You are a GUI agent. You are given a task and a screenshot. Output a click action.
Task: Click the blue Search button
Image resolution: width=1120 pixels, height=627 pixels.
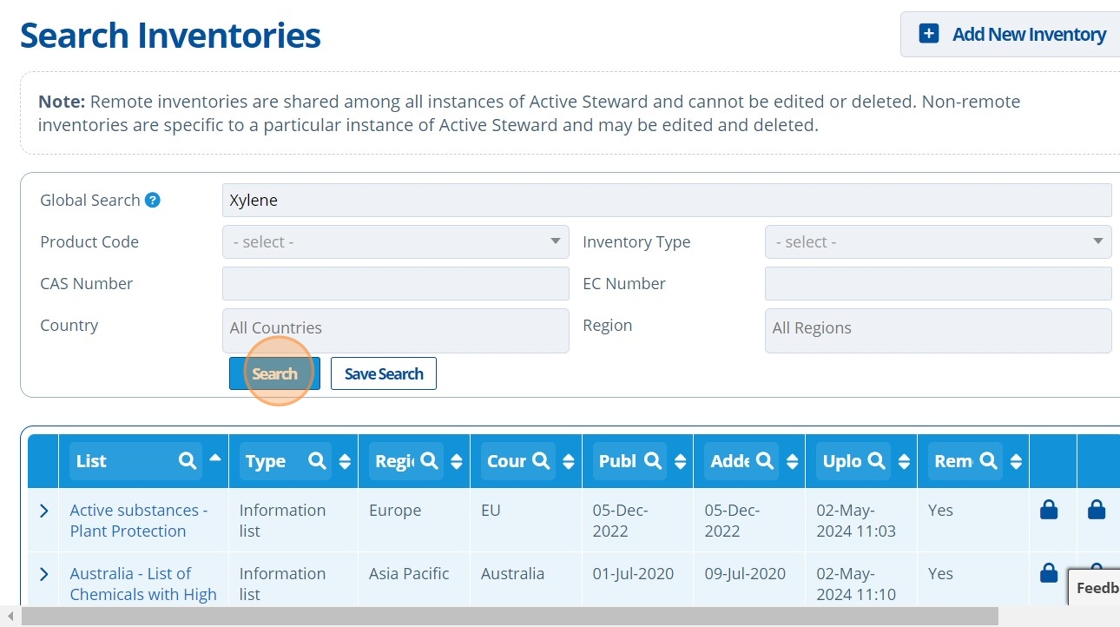274,374
